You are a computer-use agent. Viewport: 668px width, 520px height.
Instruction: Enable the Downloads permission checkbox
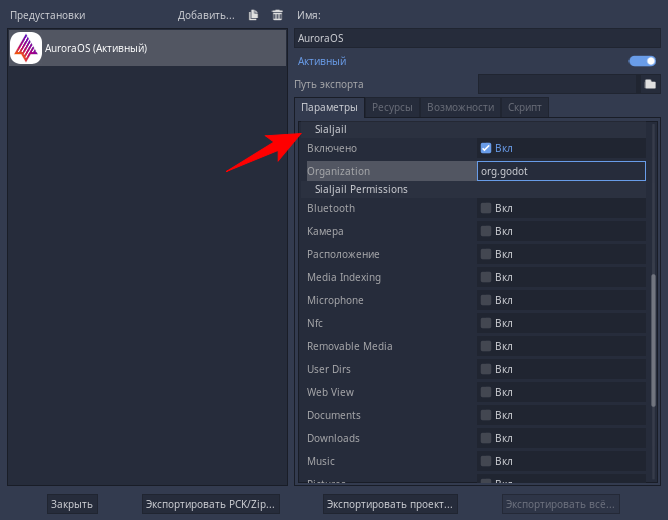pos(486,438)
